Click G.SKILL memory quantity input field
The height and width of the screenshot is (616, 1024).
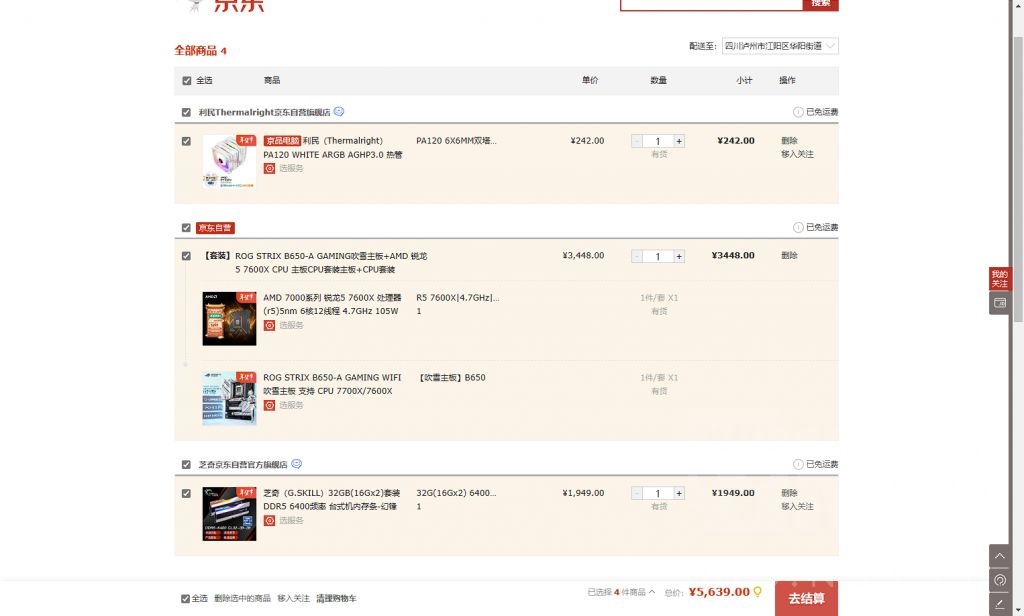[x=658, y=493]
